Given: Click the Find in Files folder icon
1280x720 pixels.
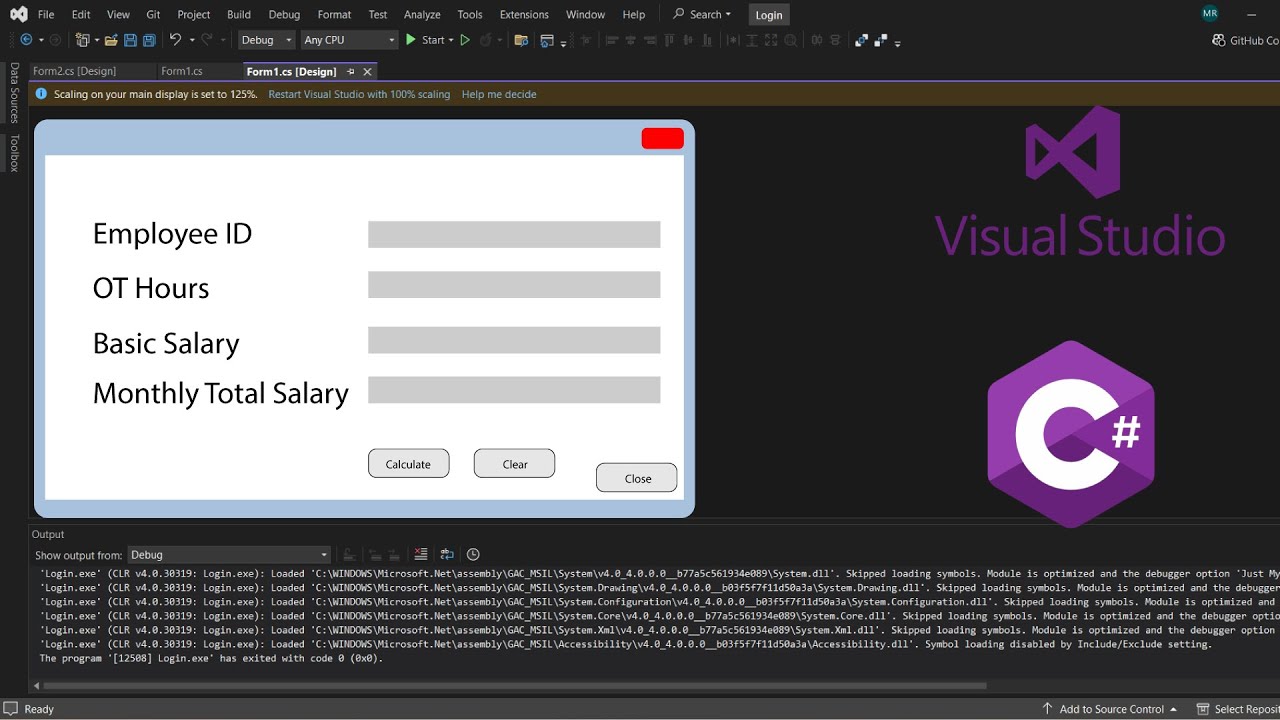Looking at the screenshot, I should [x=521, y=40].
